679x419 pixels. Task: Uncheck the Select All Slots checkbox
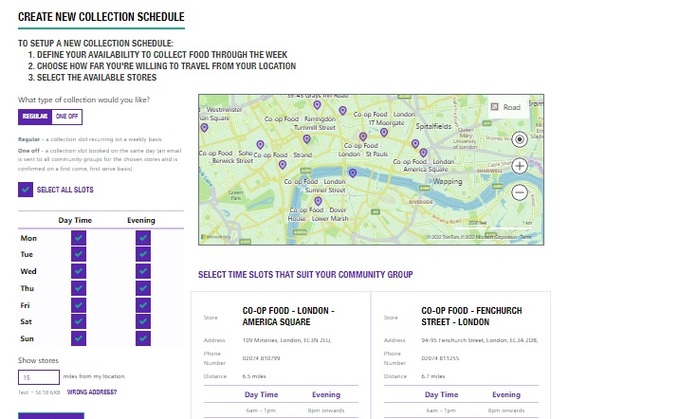(x=26, y=190)
